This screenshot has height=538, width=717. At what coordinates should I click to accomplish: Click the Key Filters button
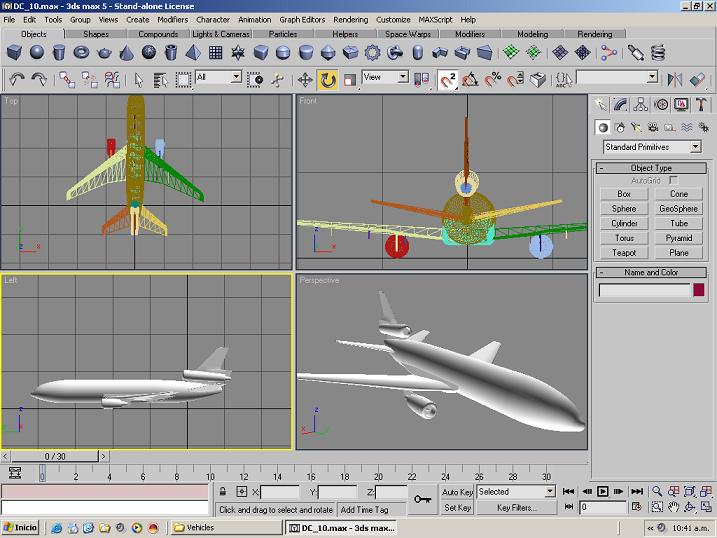(517, 508)
